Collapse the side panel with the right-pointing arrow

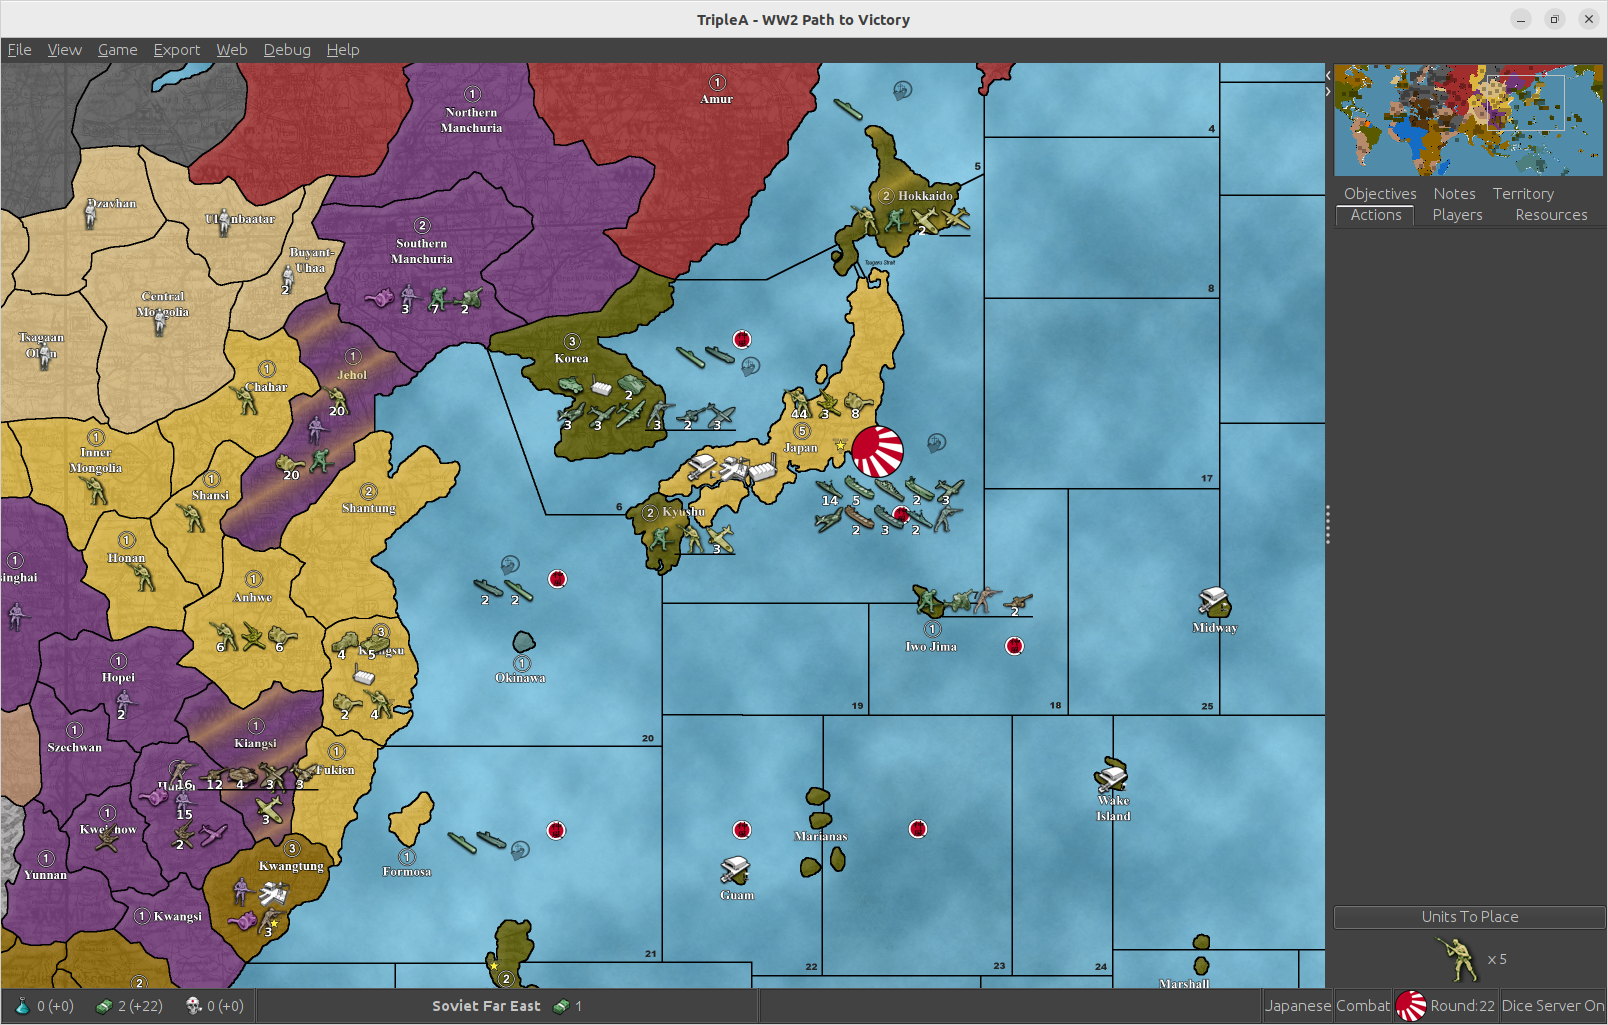[1328, 91]
